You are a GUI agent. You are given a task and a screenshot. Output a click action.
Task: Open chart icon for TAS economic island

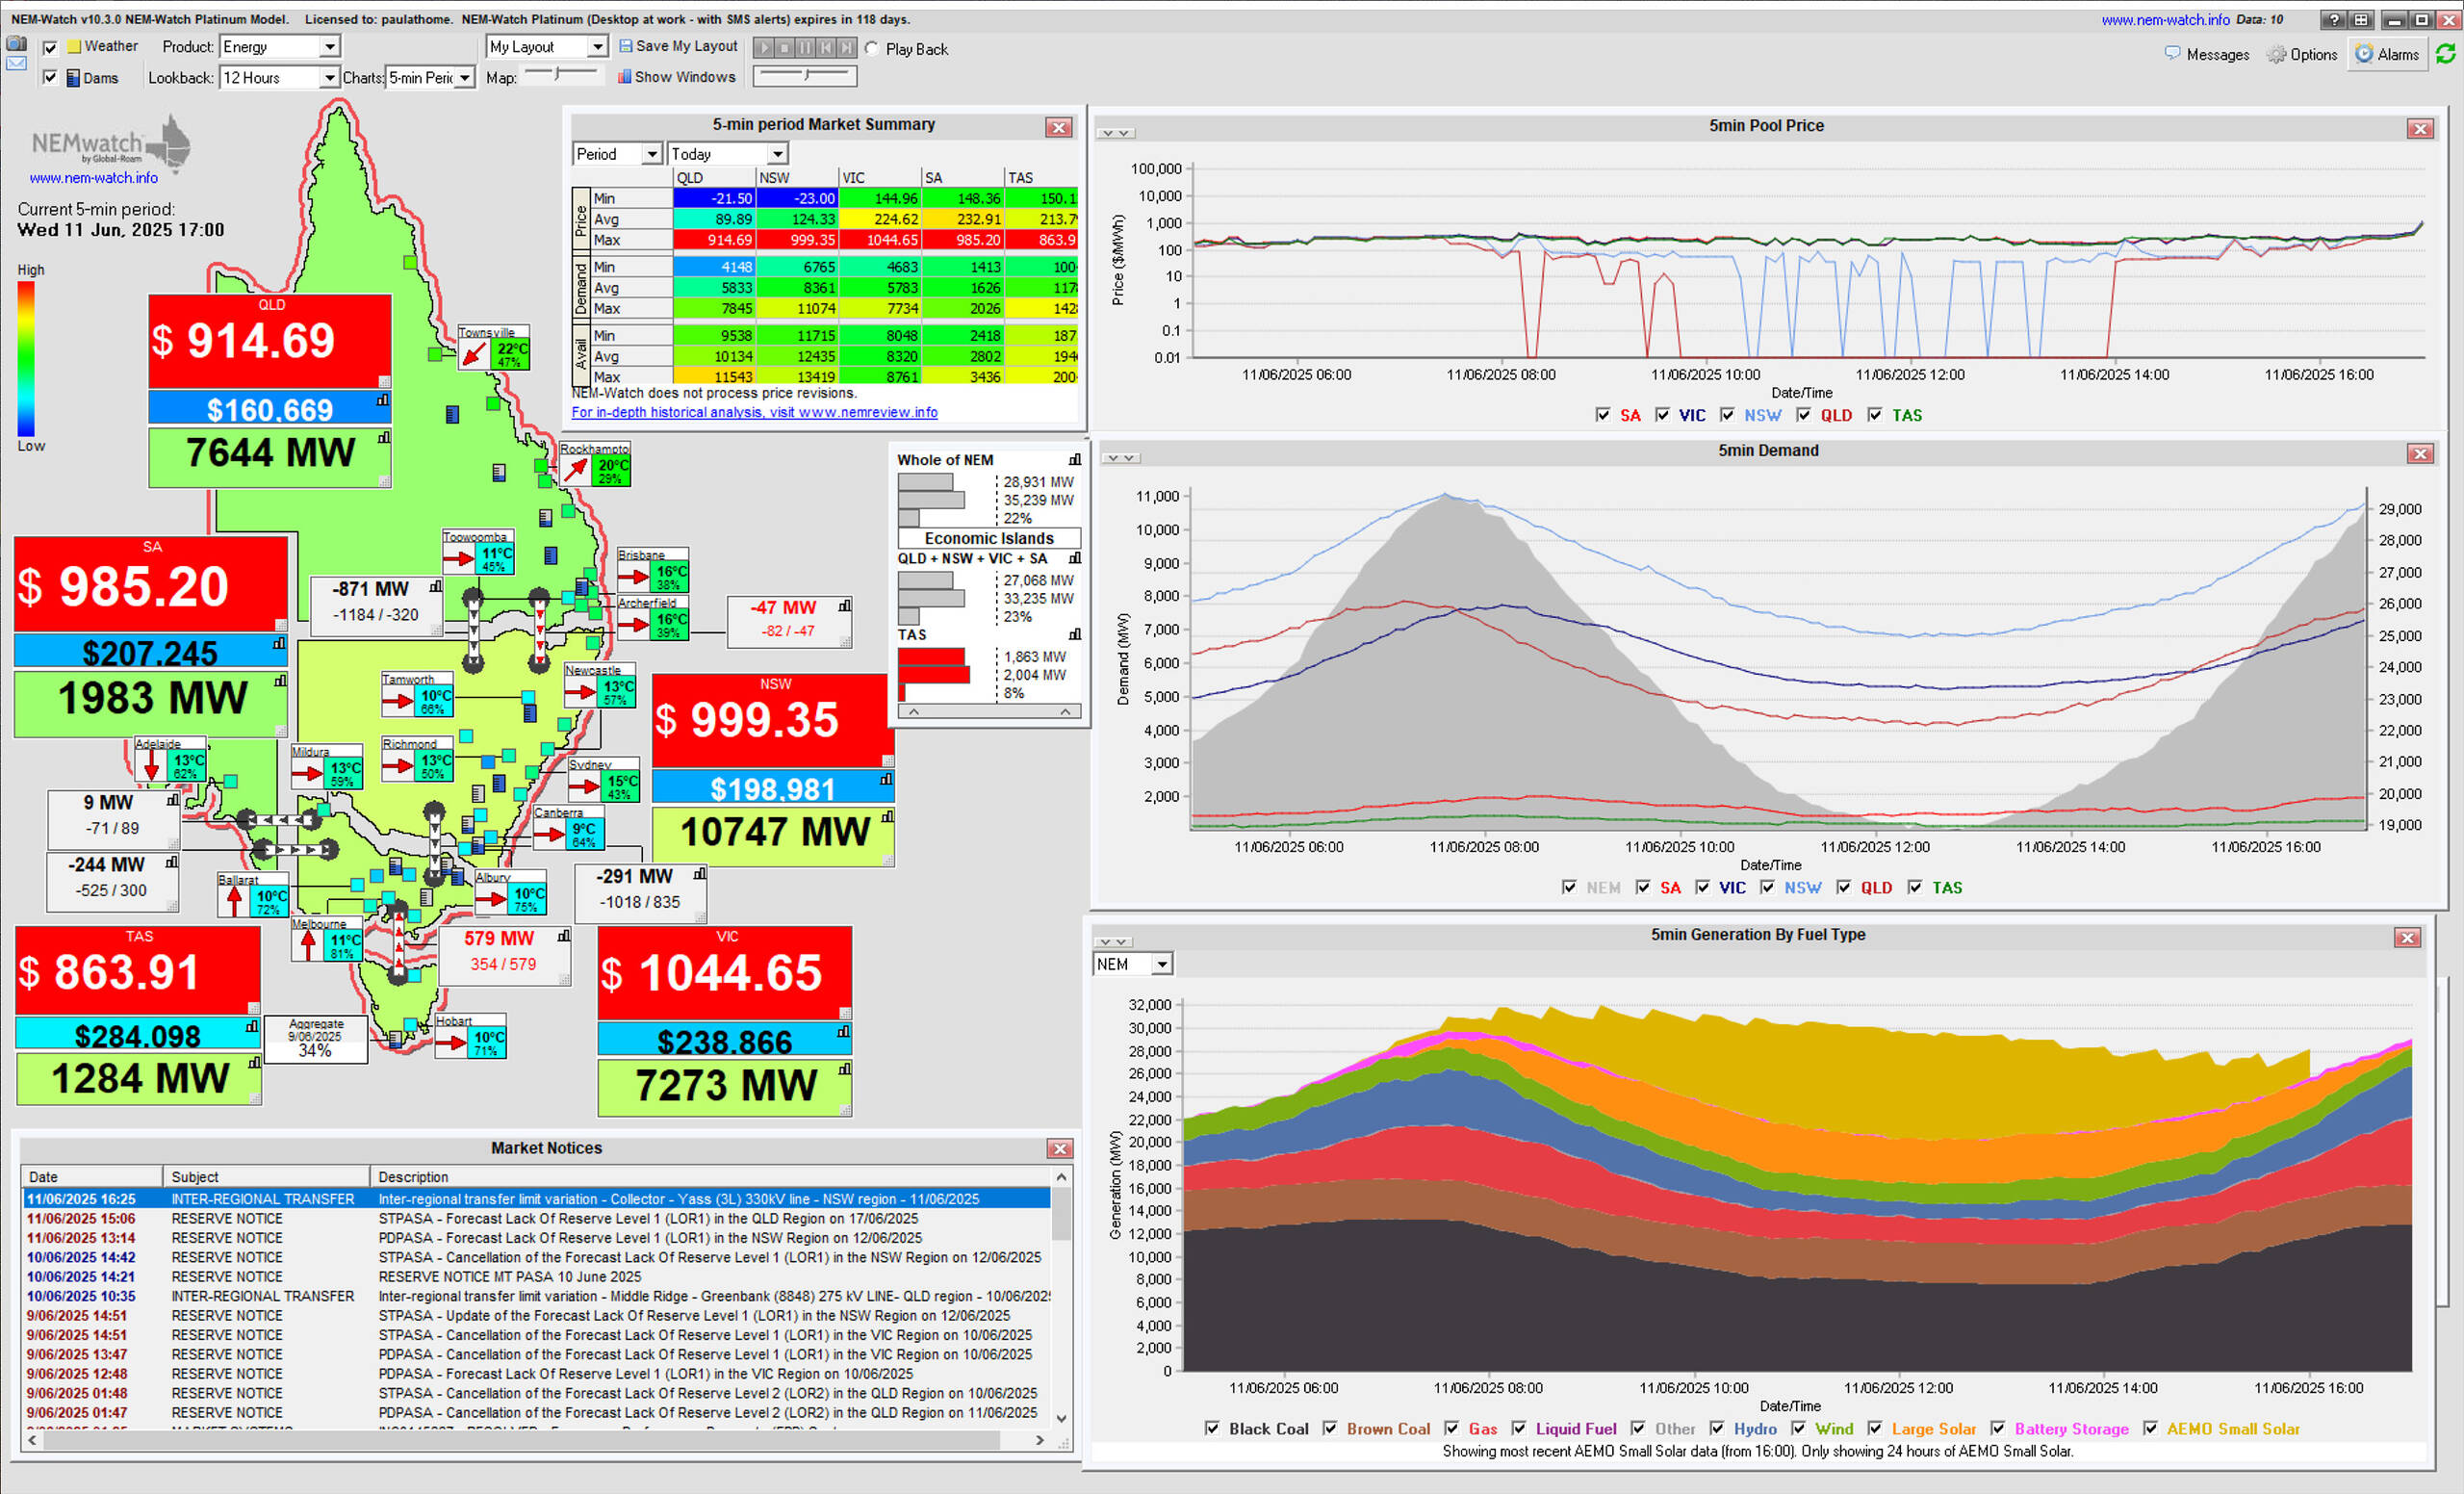point(1075,634)
